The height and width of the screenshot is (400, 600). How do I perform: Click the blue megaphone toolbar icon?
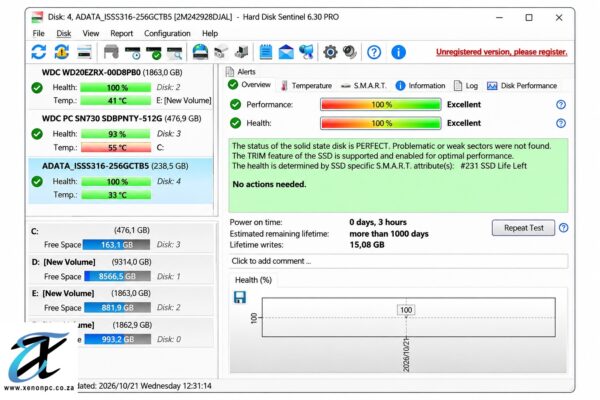[306, 52]
